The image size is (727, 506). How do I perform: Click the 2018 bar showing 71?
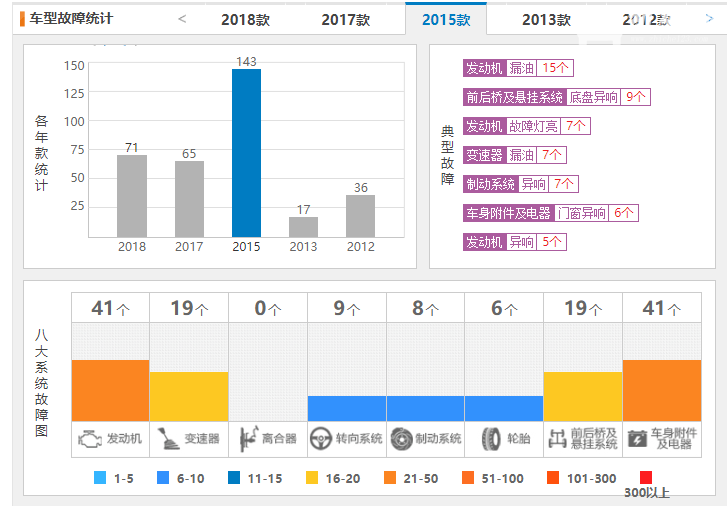click(x=132, y=196)
